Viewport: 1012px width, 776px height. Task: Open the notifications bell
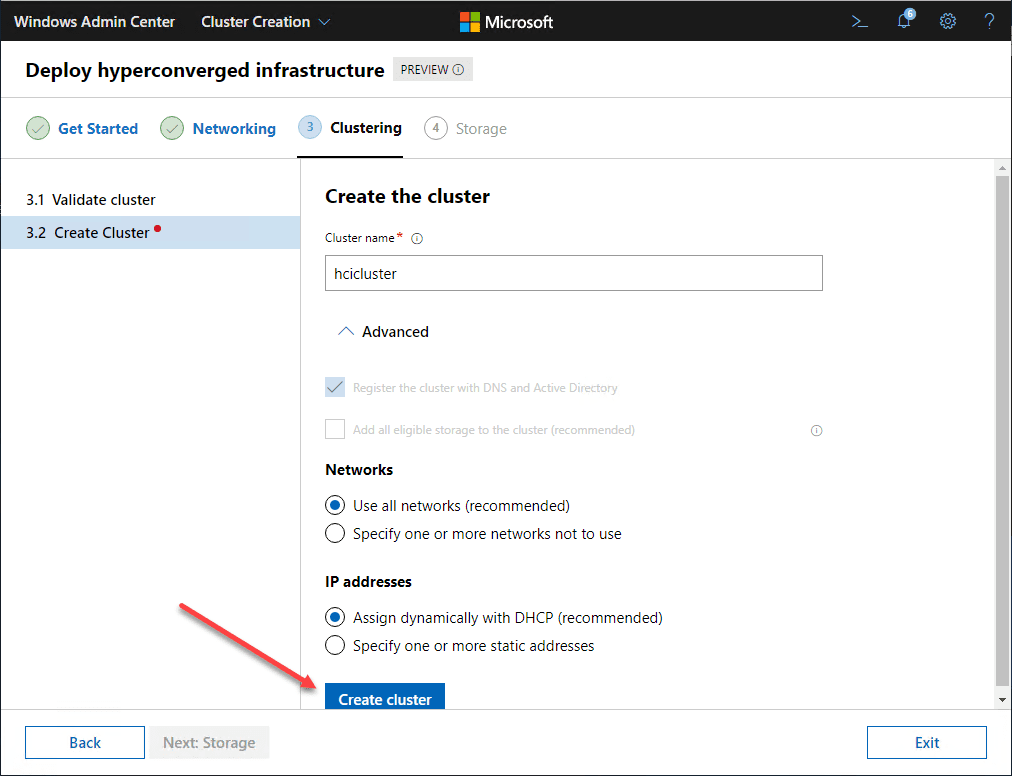point(903,21)
